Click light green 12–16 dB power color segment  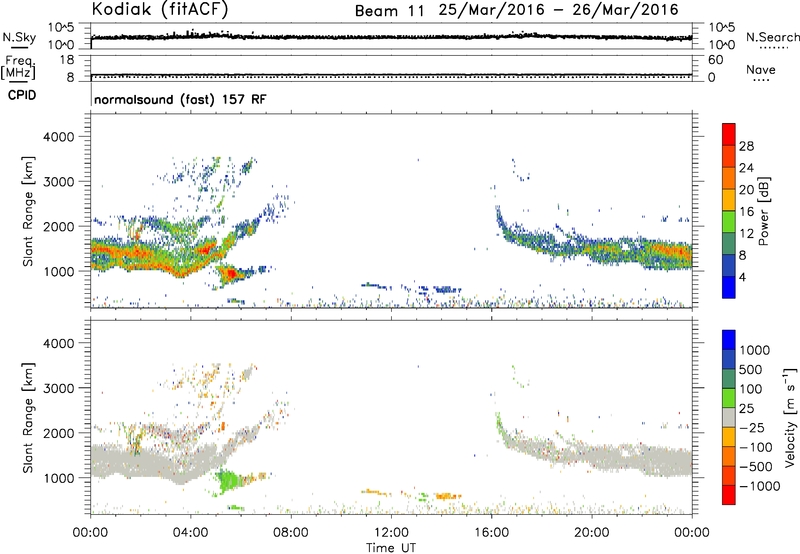coord(729,222)
